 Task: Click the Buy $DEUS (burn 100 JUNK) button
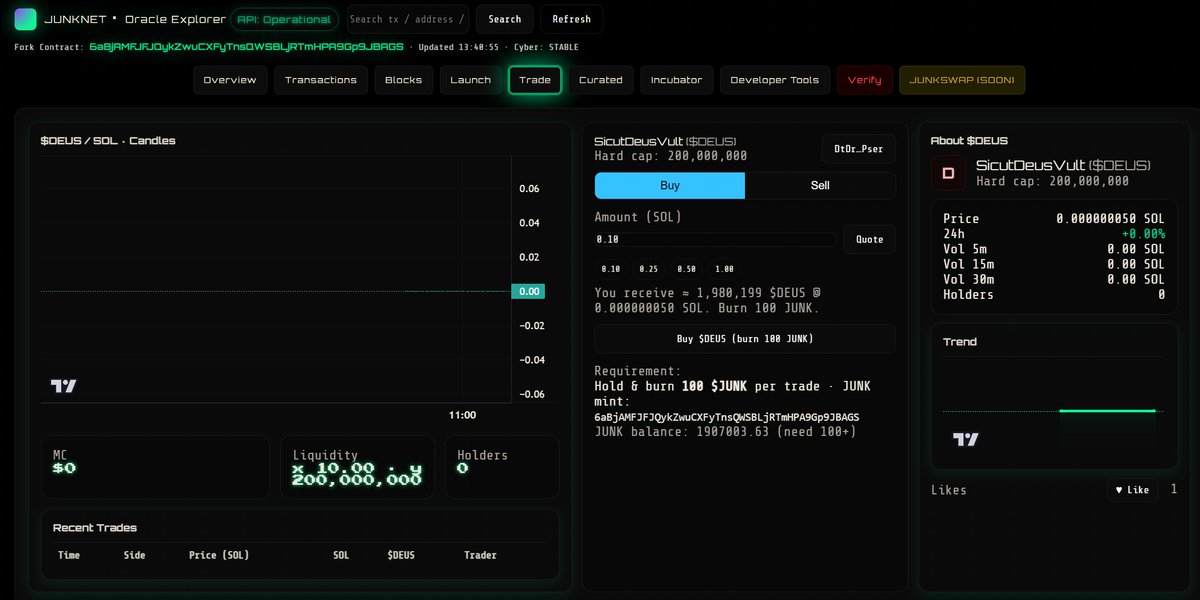click(x=744, y=338)
